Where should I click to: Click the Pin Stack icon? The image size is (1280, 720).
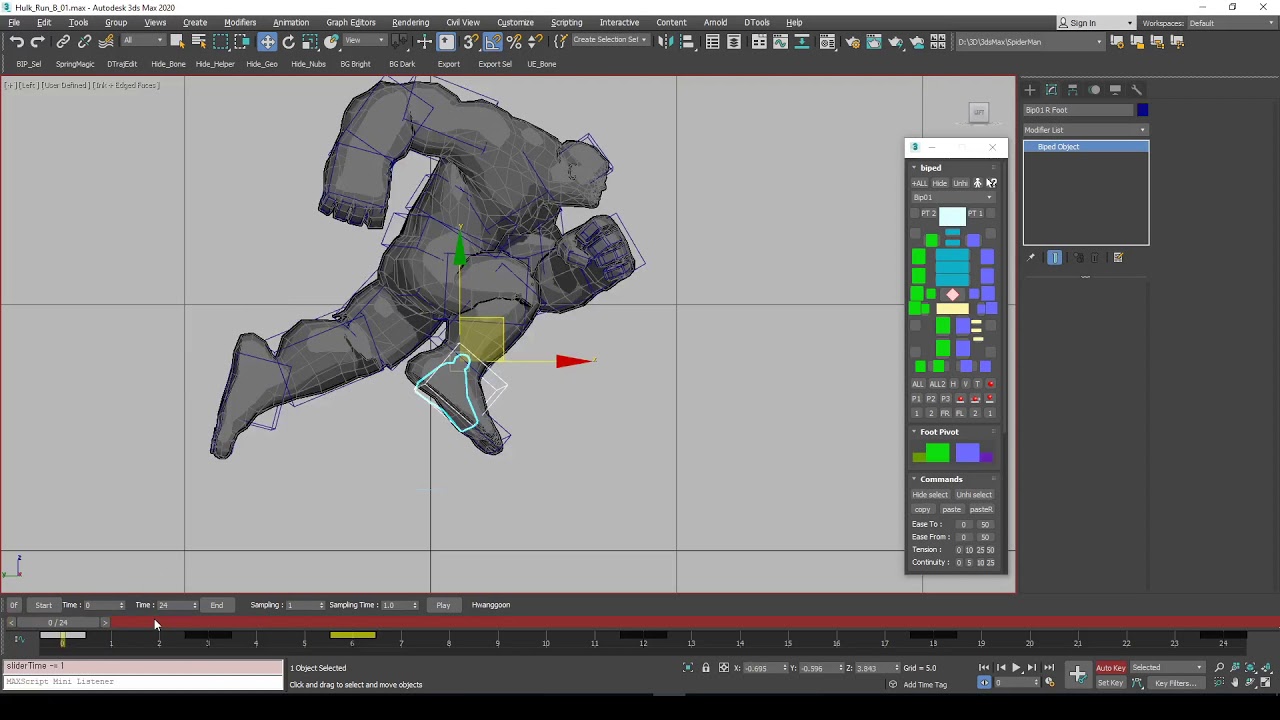(x=1031, y=258)
